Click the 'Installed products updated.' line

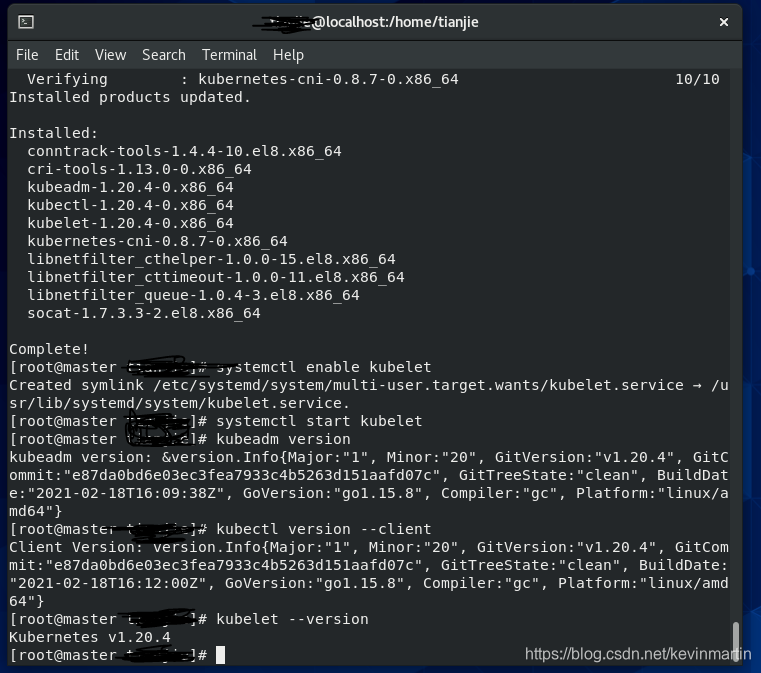130,97
